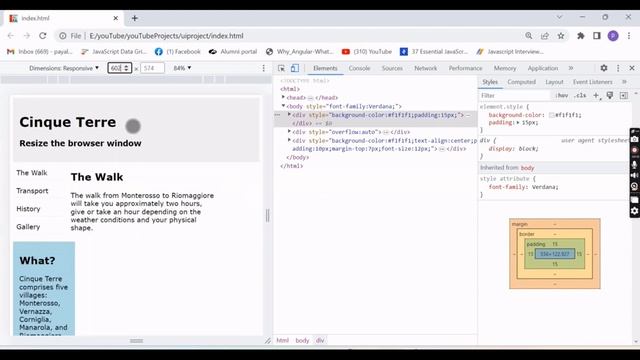
Task: Open Chrome three-dot menu
Action: point(629,36)
